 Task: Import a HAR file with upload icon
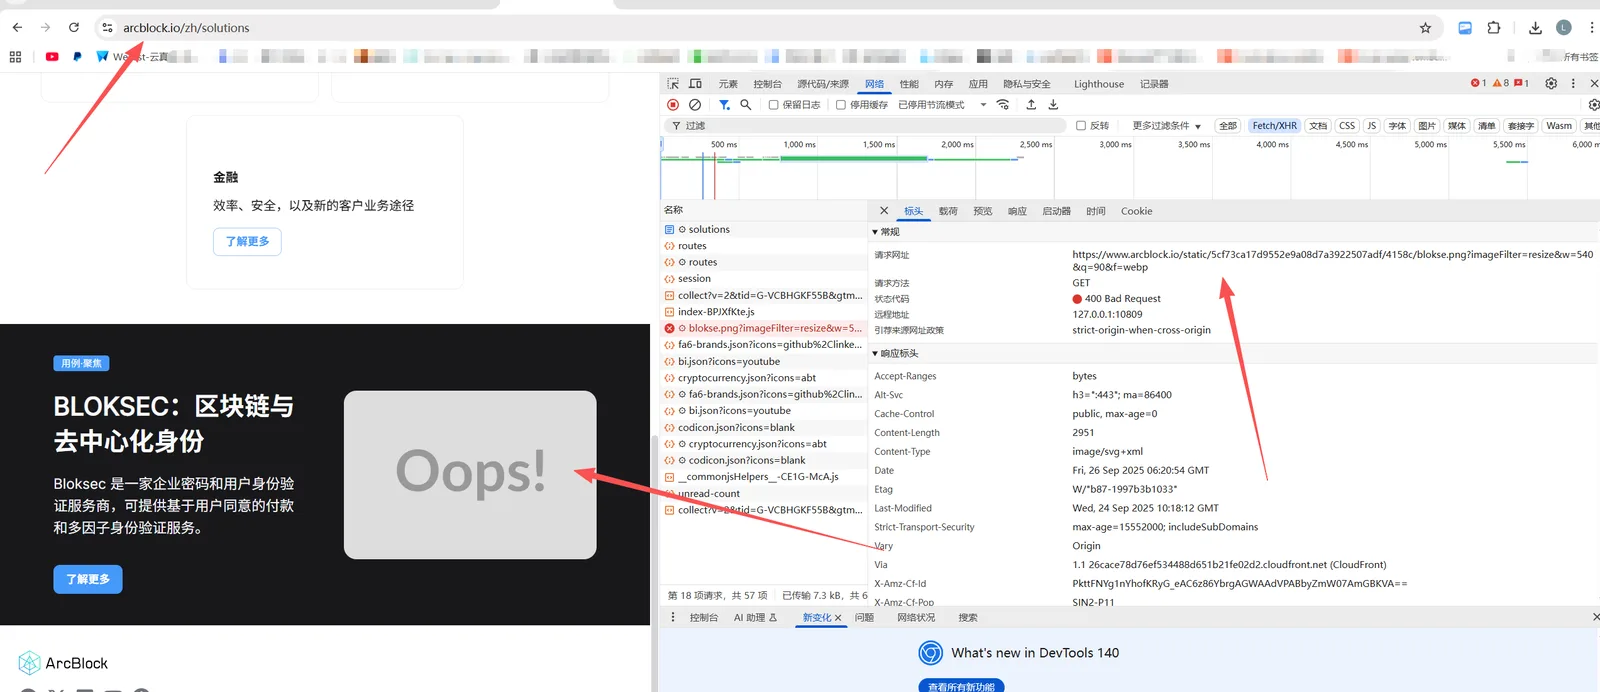(x=1031, y=105)
